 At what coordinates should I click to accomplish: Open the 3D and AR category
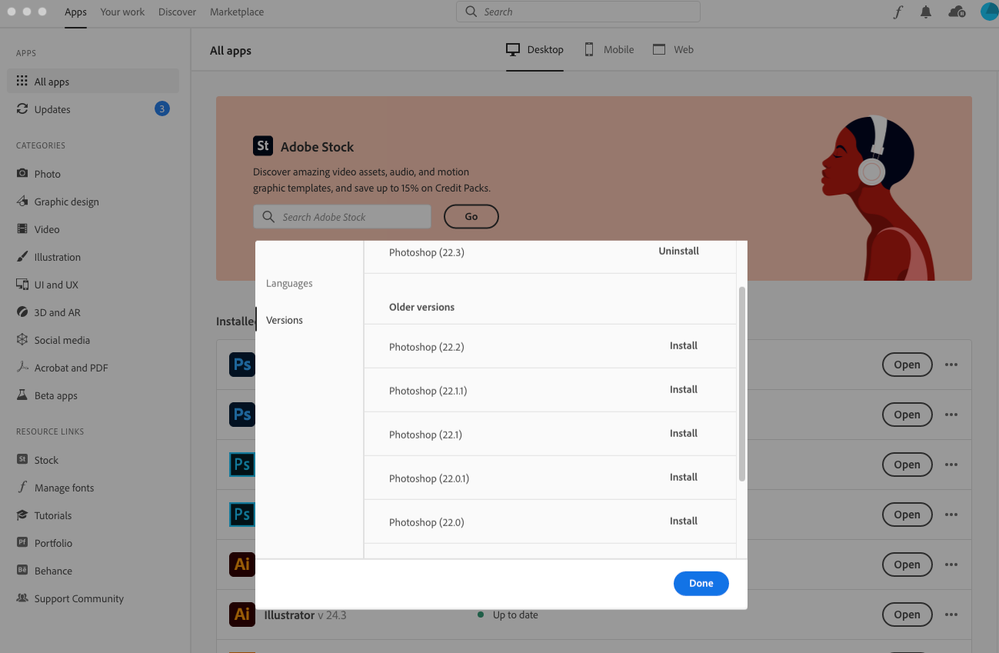click(48, 312)
